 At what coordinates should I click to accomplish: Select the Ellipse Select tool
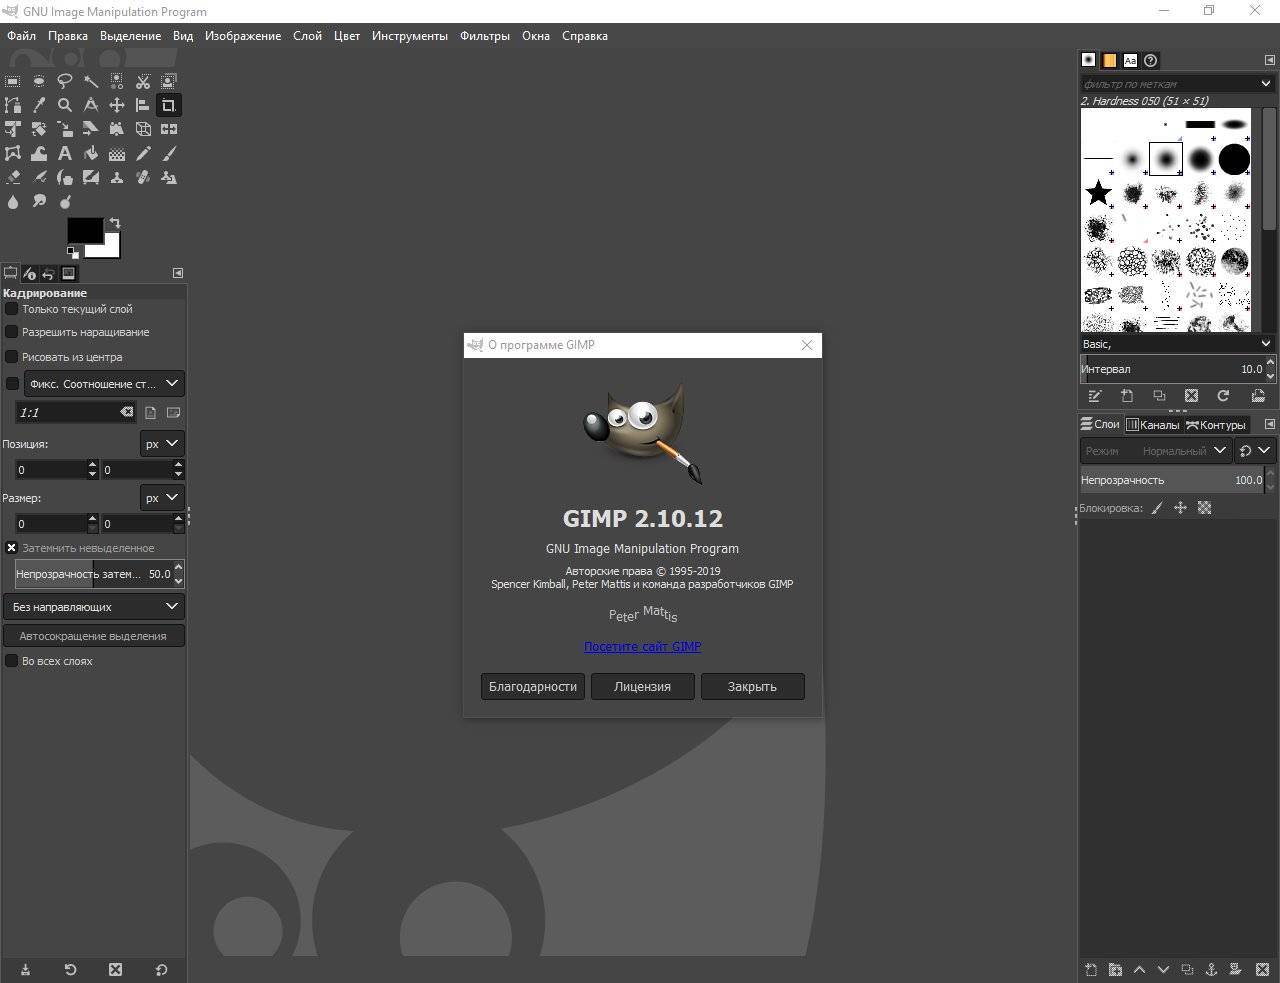tap(39, 81)
